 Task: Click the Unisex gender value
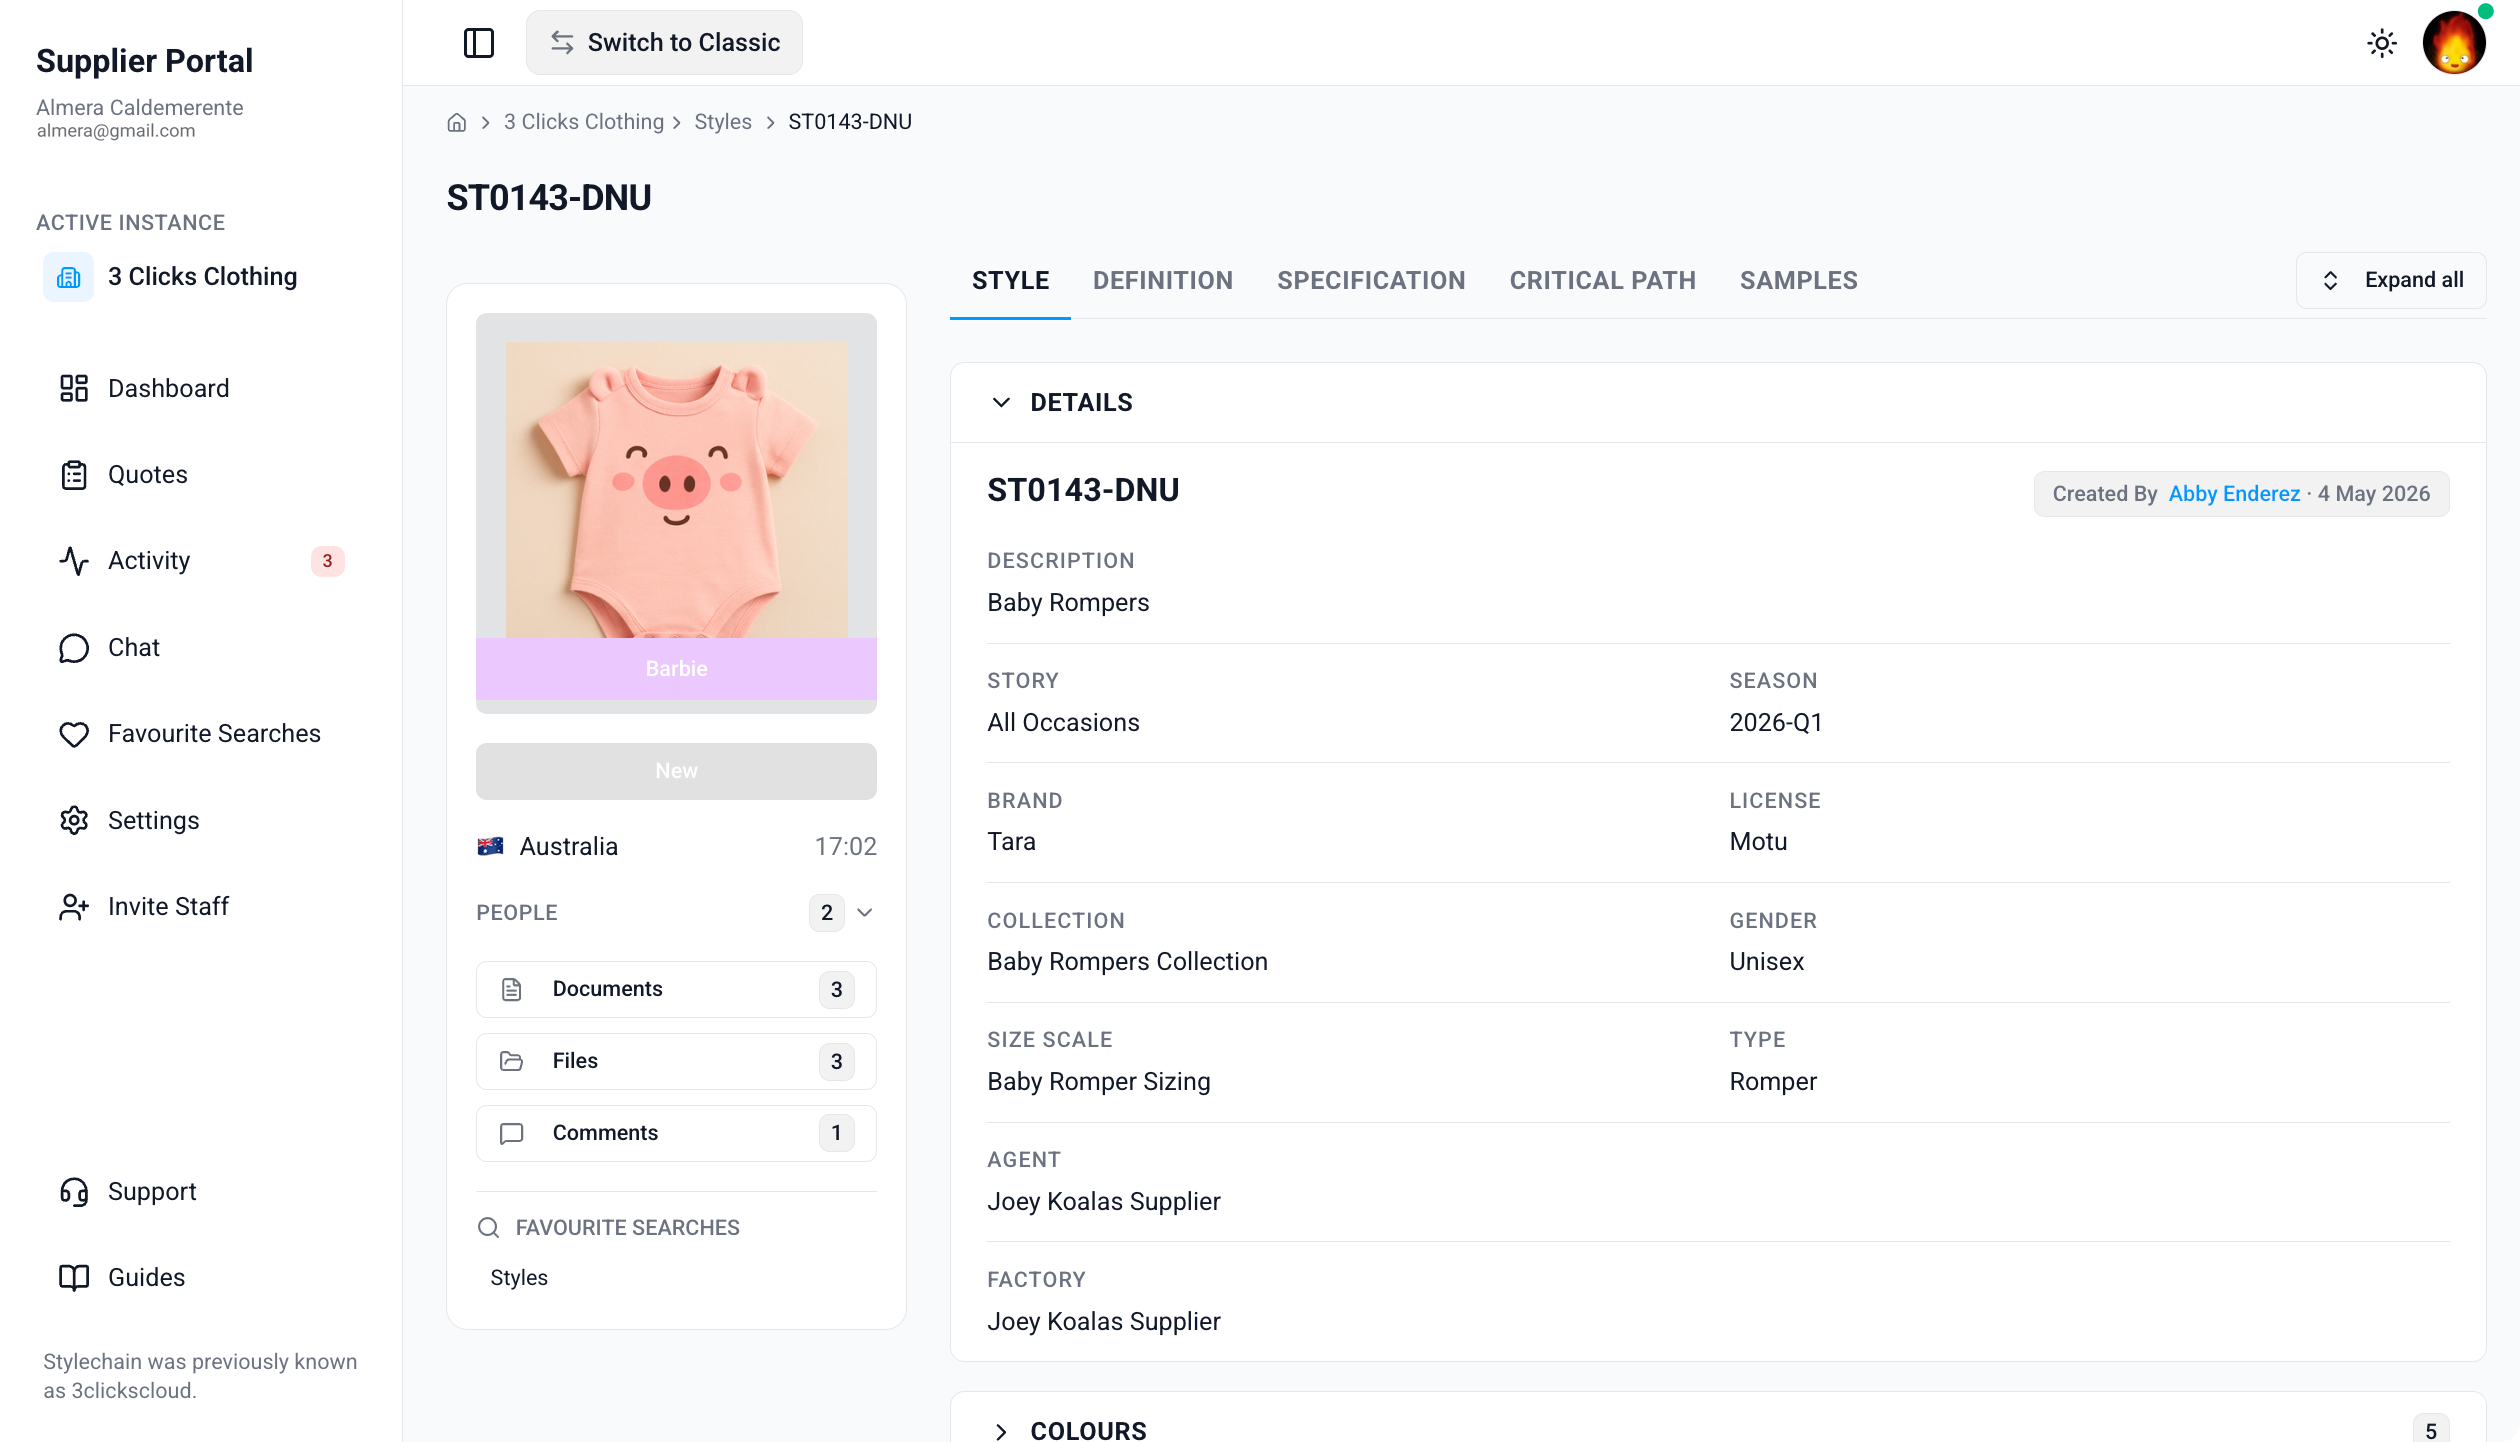[1767, 961]
